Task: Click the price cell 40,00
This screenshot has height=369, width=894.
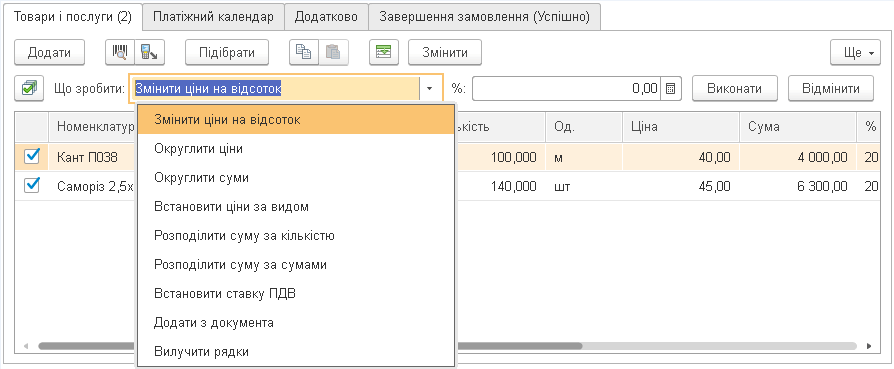Action: click(x=681, y=156)
